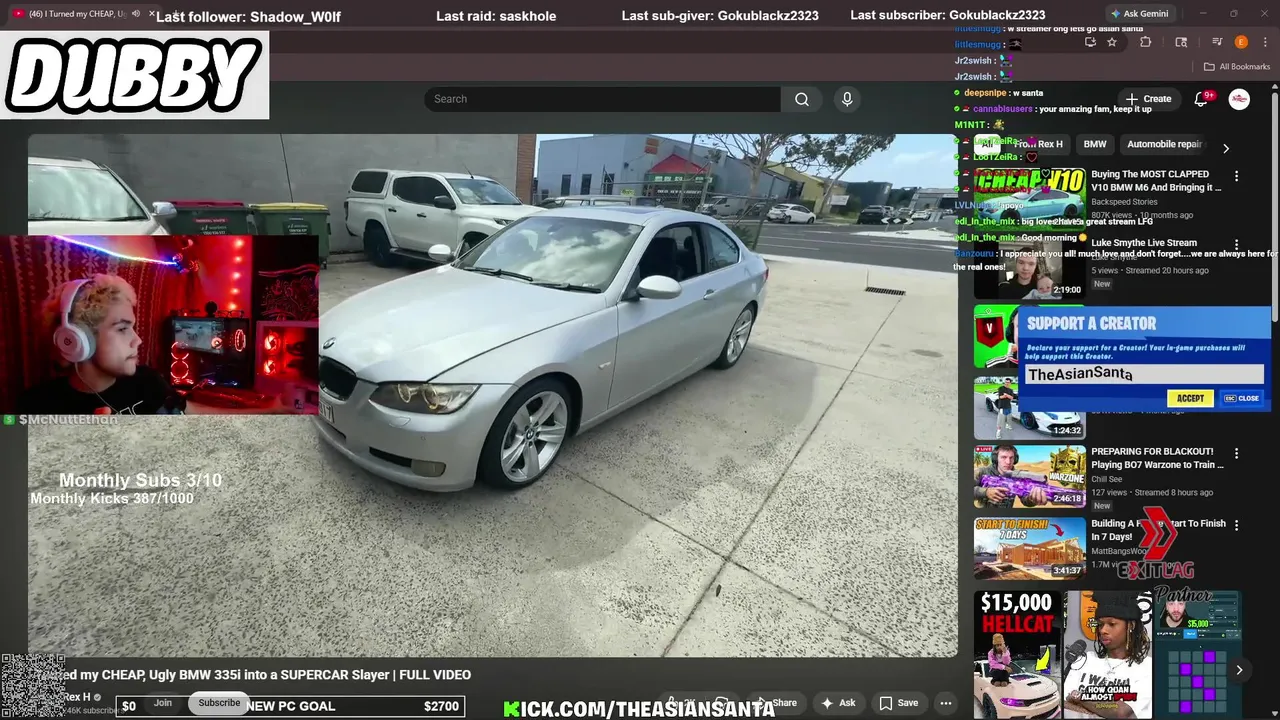Click the Subscribe button under the video
Viewport: 1280px width, 720px height.
219,703
